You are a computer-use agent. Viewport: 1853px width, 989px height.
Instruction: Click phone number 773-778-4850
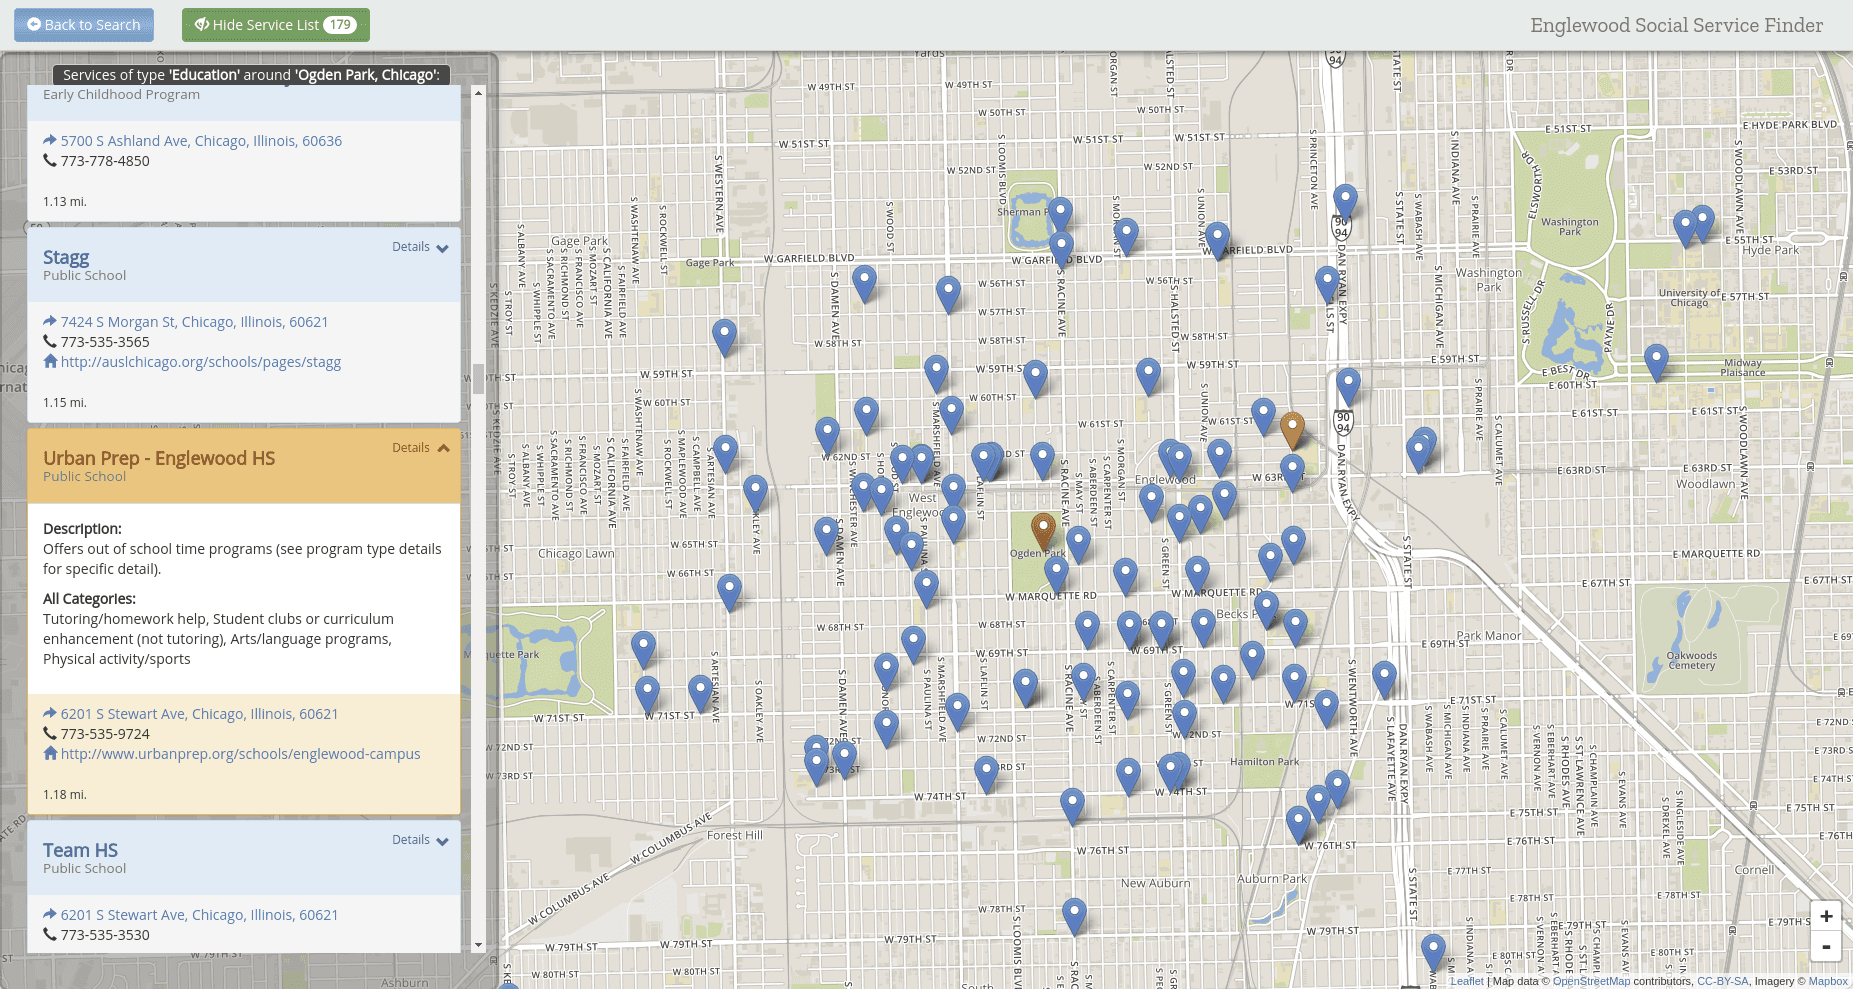click(105, 161)
